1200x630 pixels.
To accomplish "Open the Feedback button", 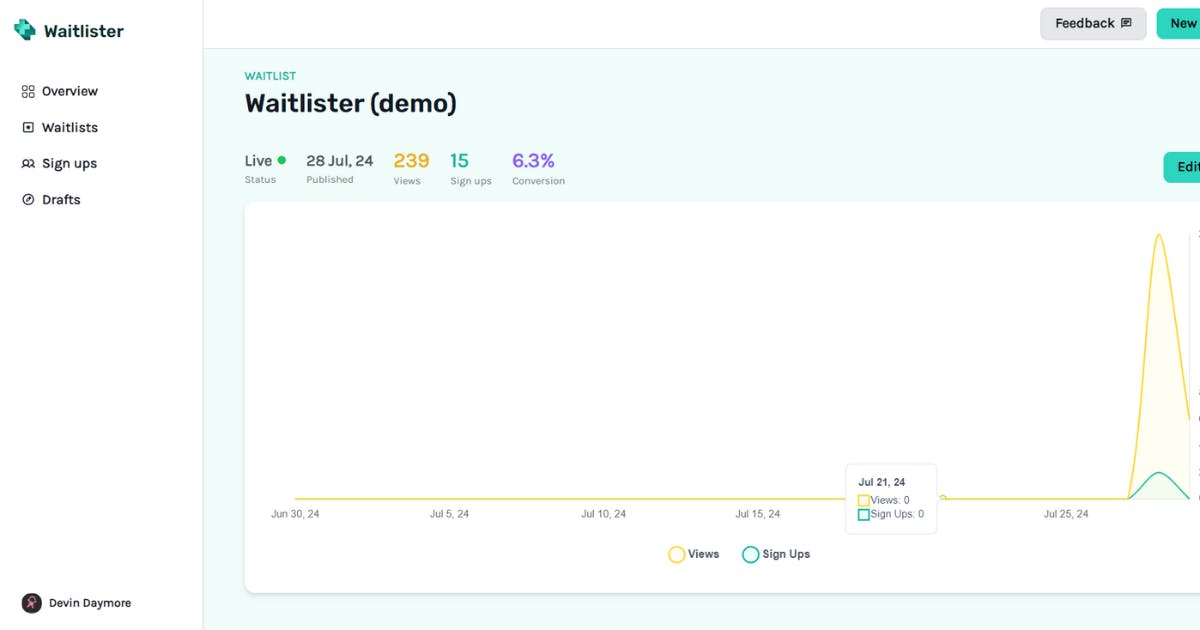I will pyautogui.click(x=1093, y=23).
